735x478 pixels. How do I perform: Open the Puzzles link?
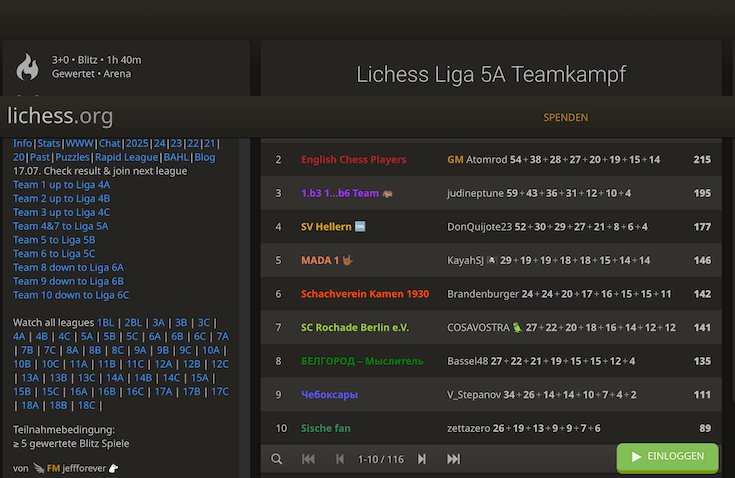click(x=72, y=157)
